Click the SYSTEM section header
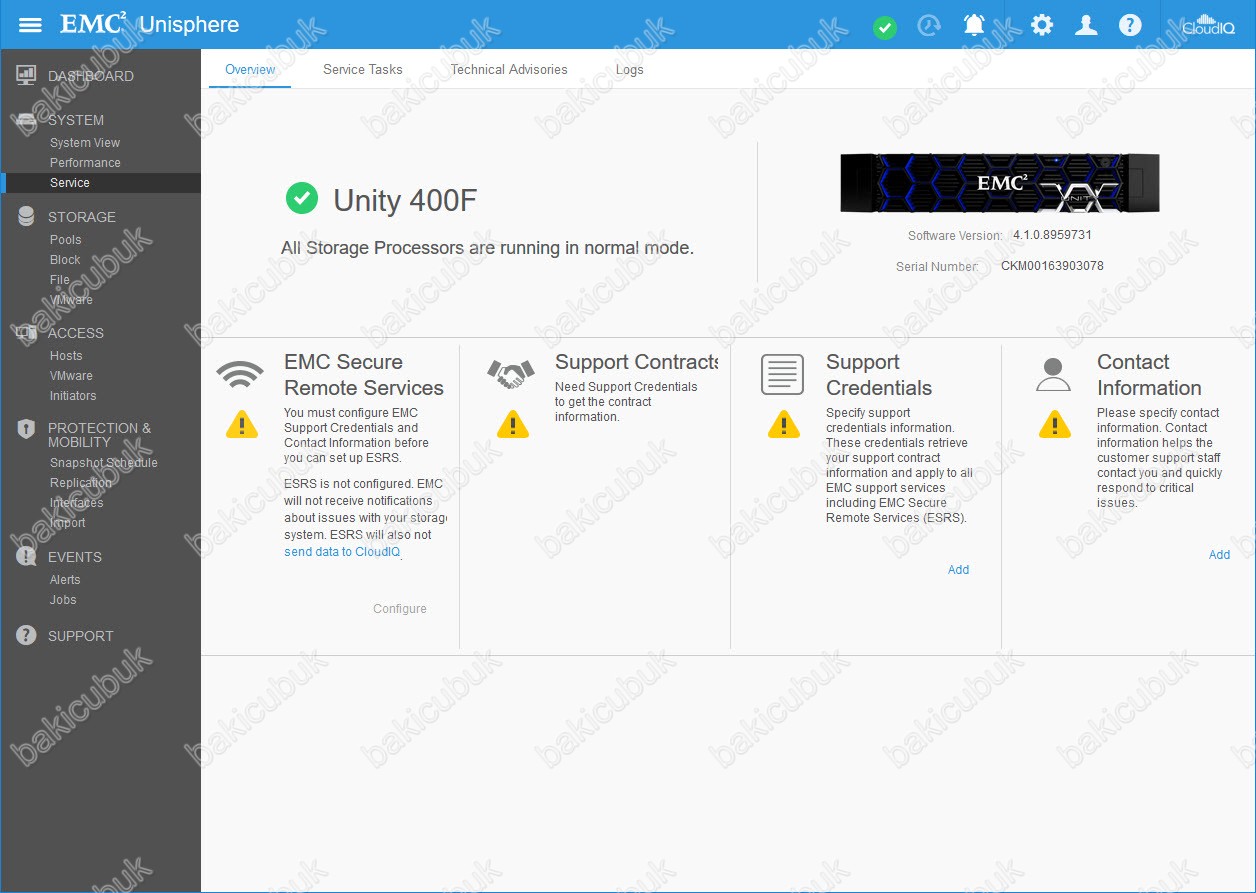Image resolution: width=1256 pixels, height=893 pixels. [76, 120]
